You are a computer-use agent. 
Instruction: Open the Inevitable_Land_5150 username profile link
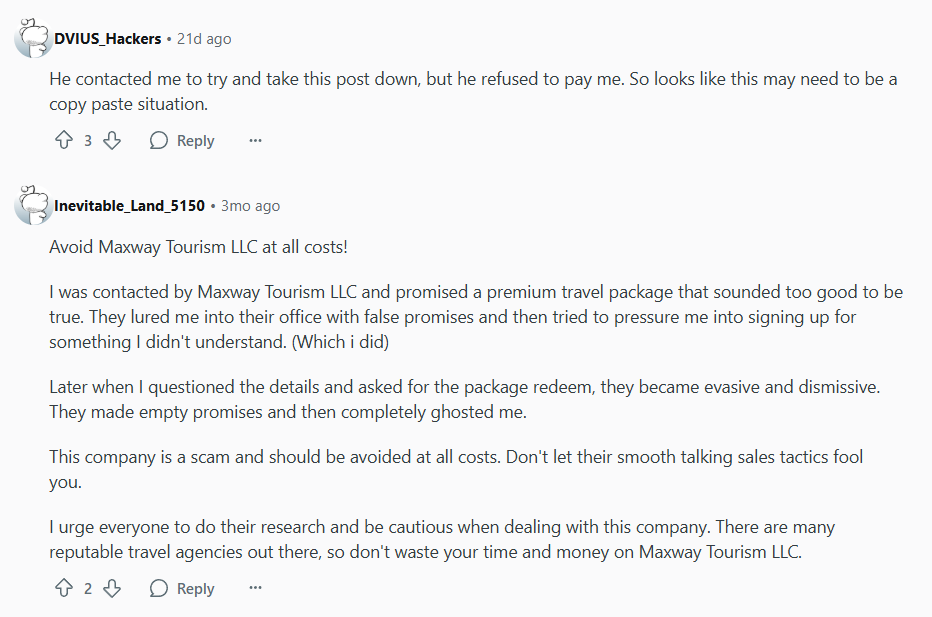point(129,206)
